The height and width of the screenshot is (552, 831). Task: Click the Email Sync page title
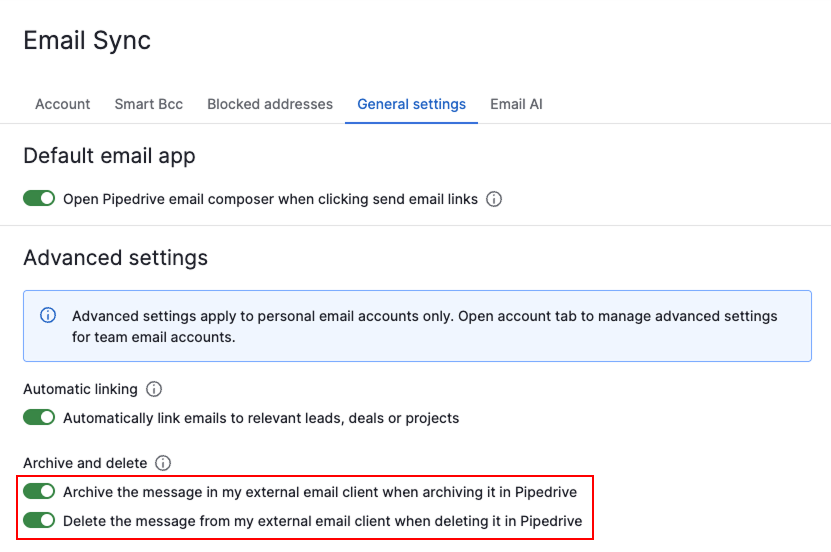87,41
